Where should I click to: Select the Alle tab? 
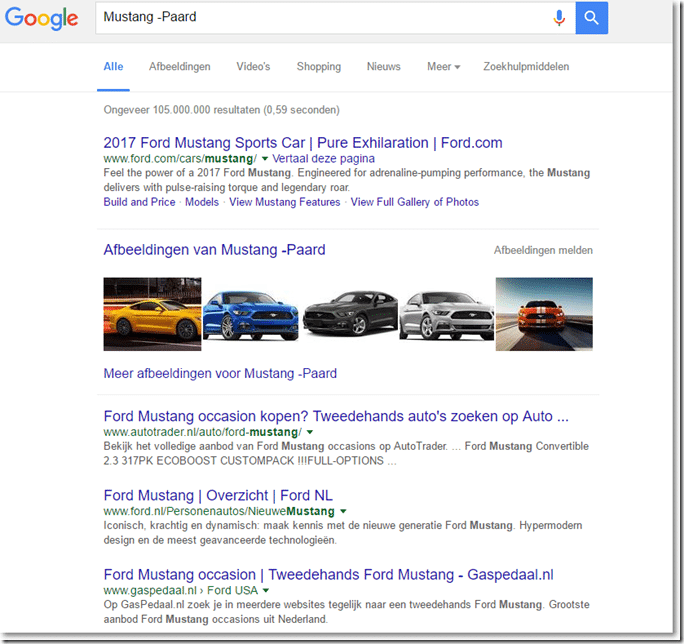tap(113, 67)
